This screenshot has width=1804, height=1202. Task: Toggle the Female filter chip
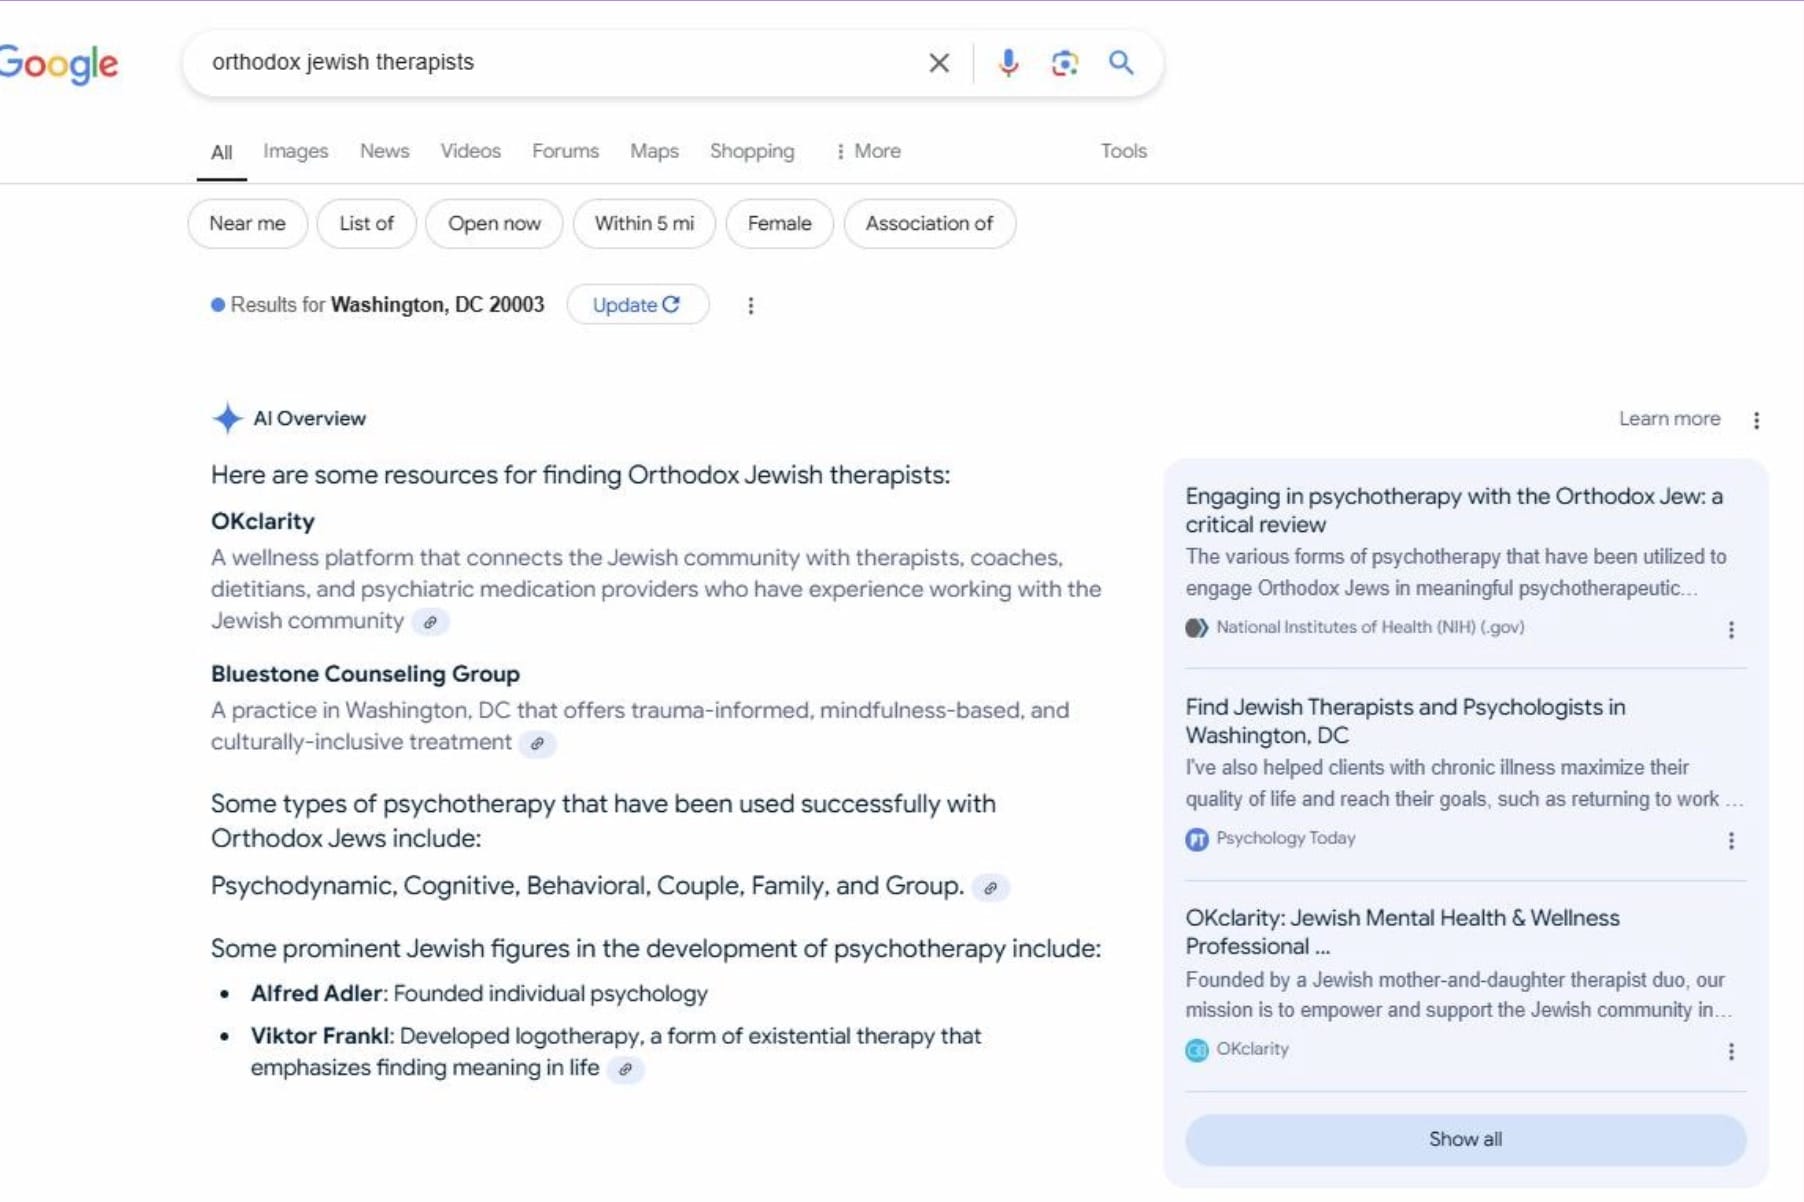(x=779, y=224)
